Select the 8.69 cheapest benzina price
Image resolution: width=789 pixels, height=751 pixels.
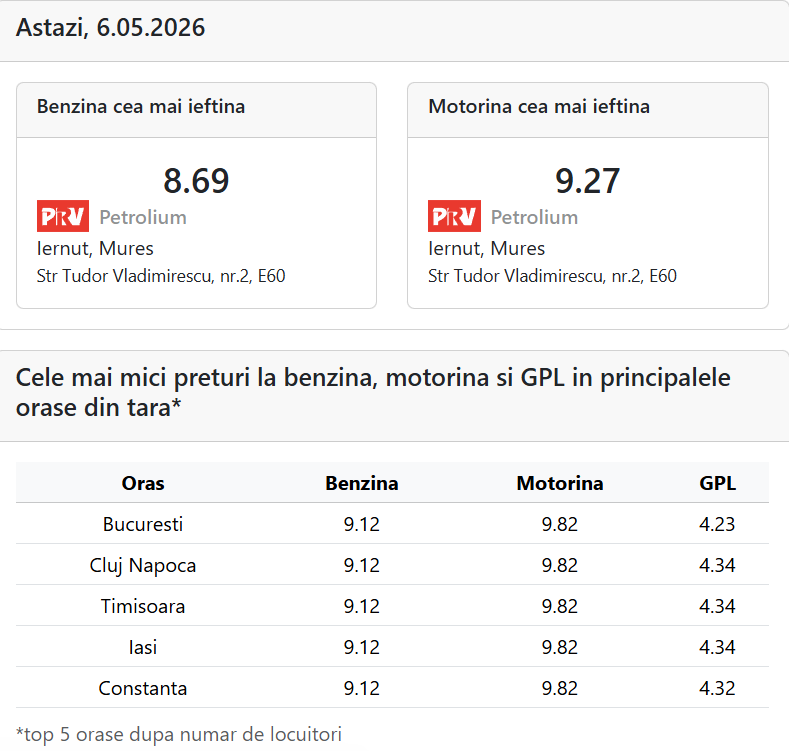coord(196,181)
